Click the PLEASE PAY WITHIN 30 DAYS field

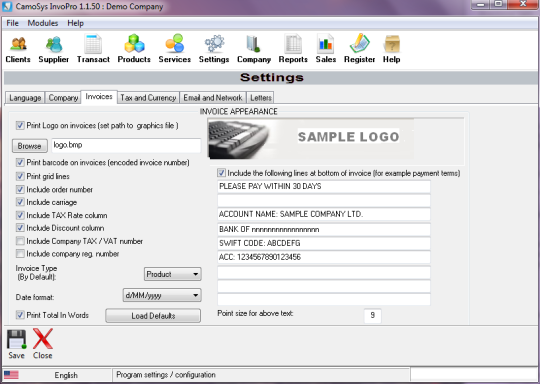(x=324, y=186)
